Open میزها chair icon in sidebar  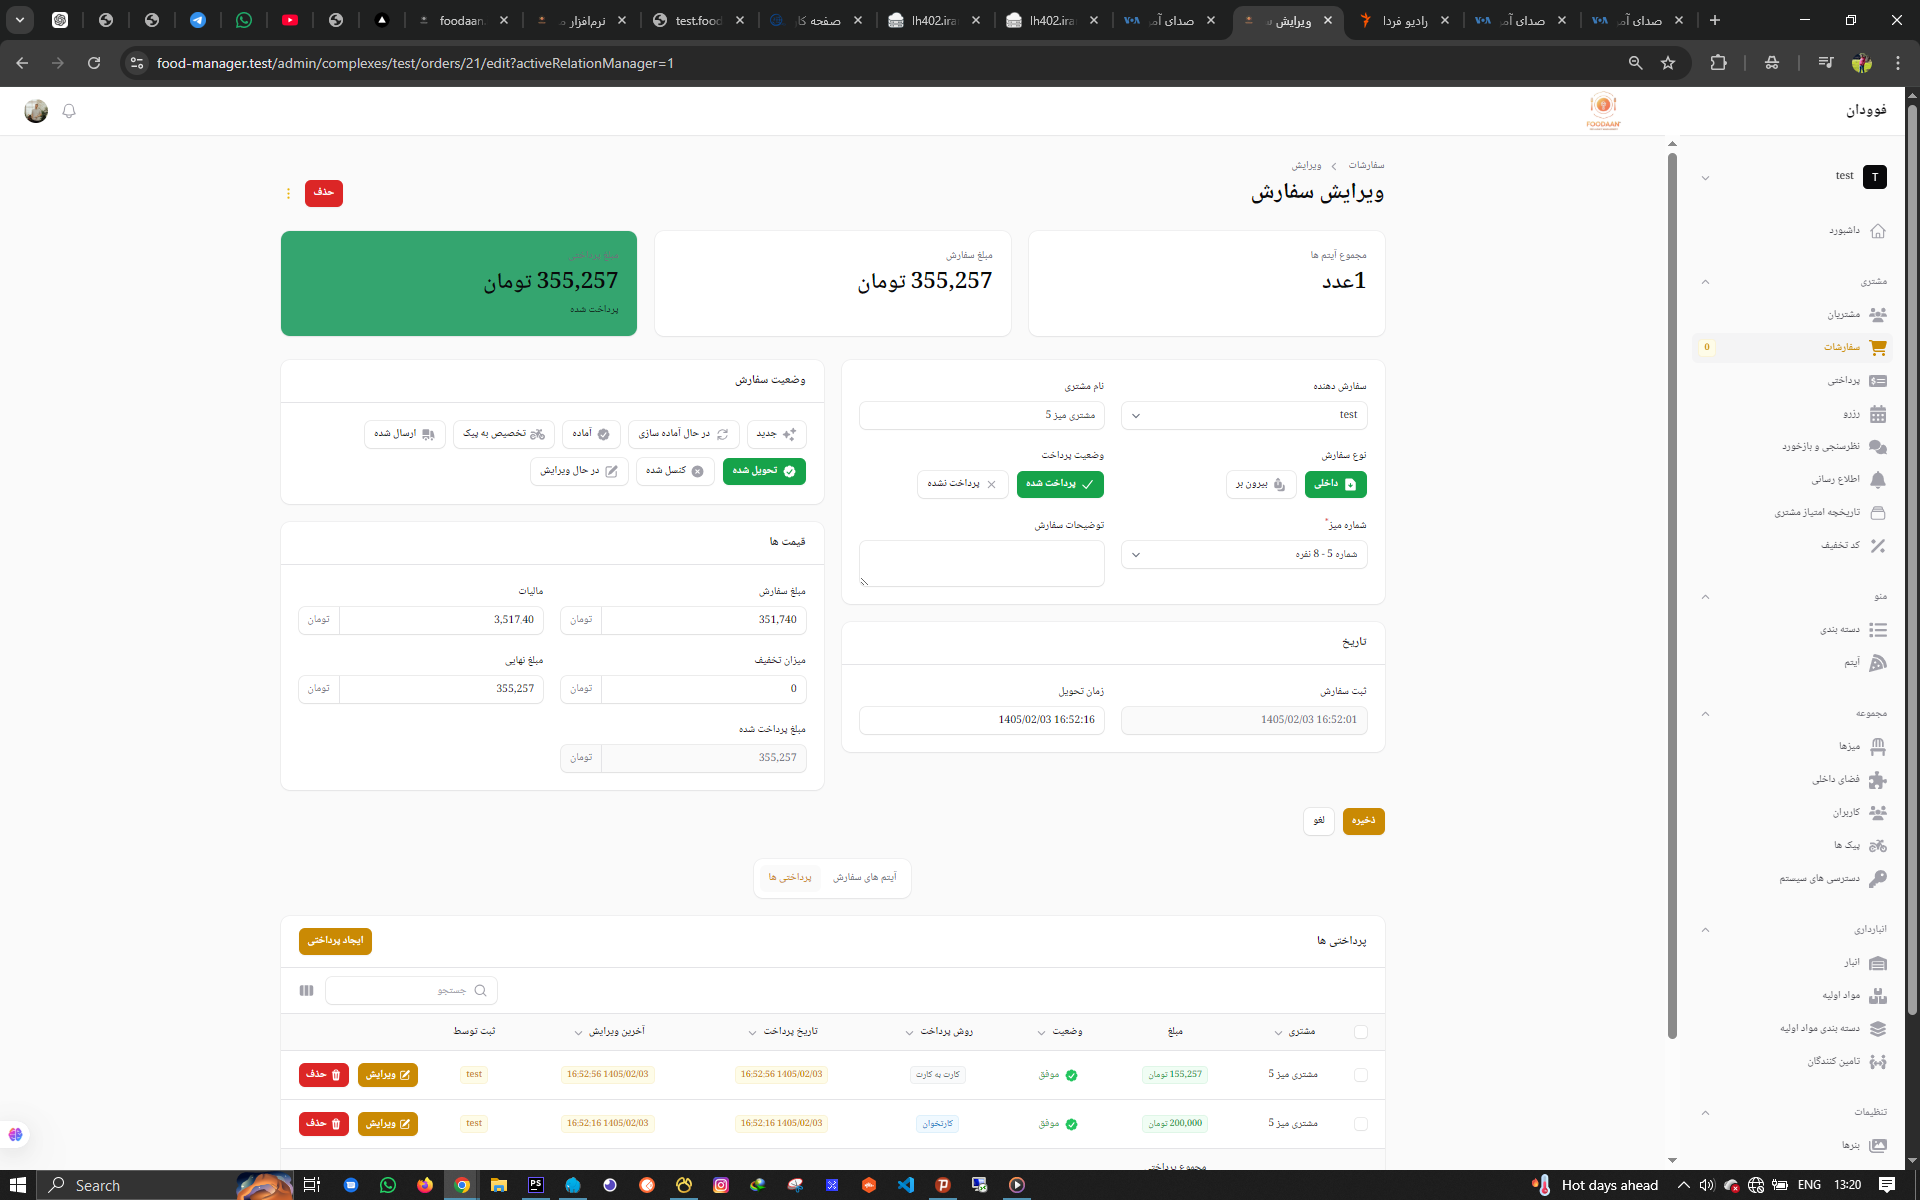[1878, 746]
